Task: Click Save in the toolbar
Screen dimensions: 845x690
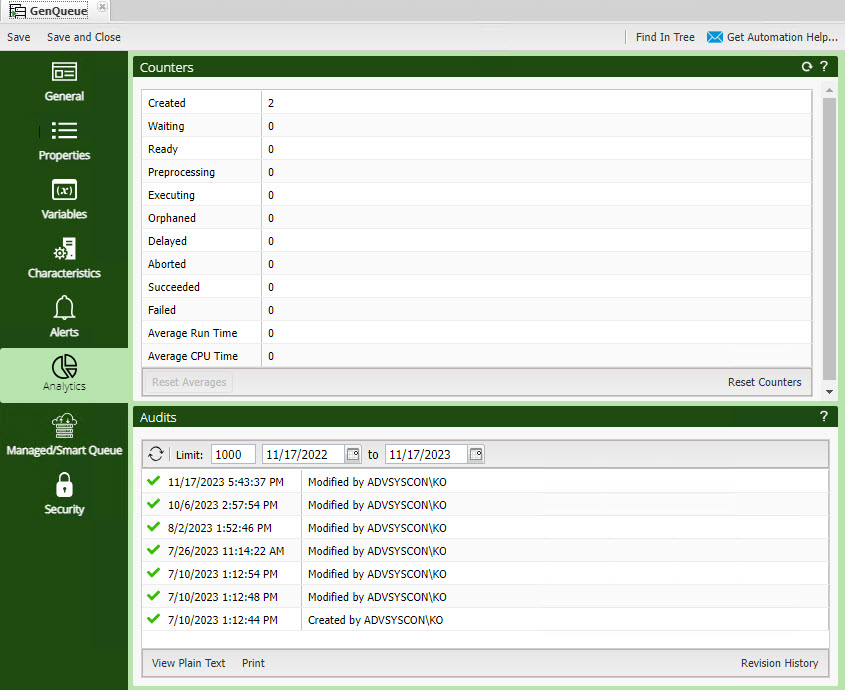Action: 19,37
